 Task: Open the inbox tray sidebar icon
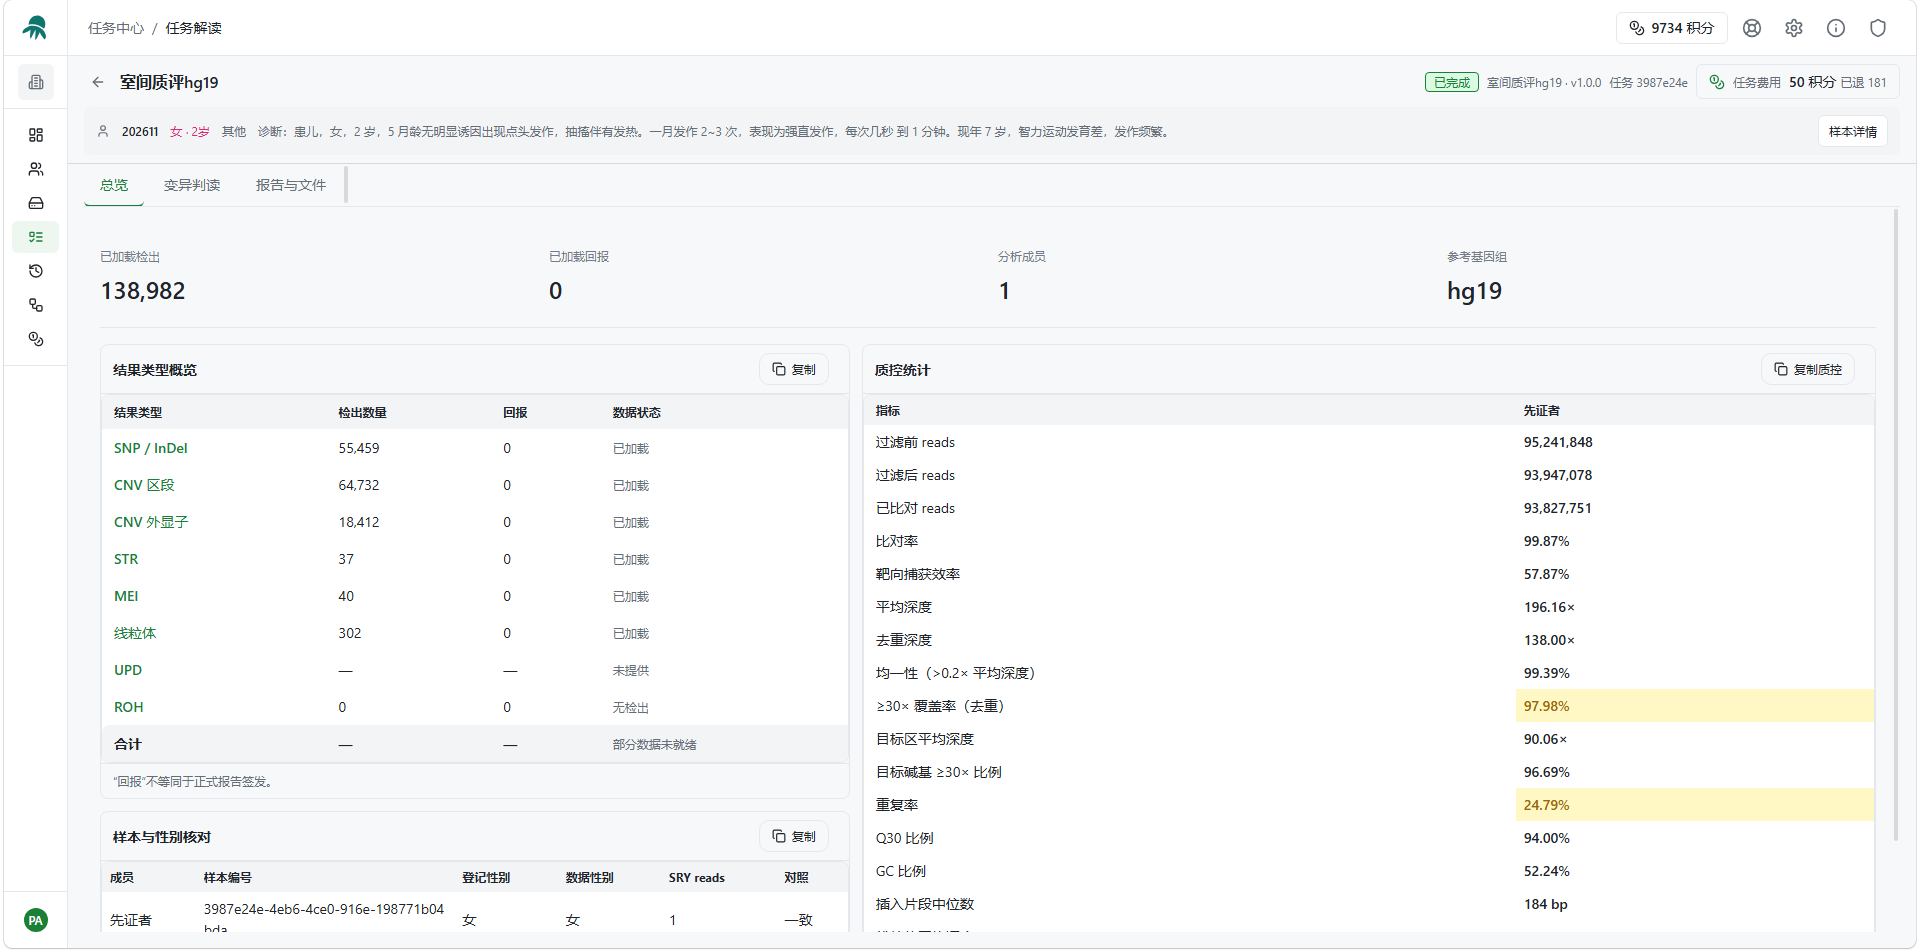pyautogui.click(x=36, y=203)
